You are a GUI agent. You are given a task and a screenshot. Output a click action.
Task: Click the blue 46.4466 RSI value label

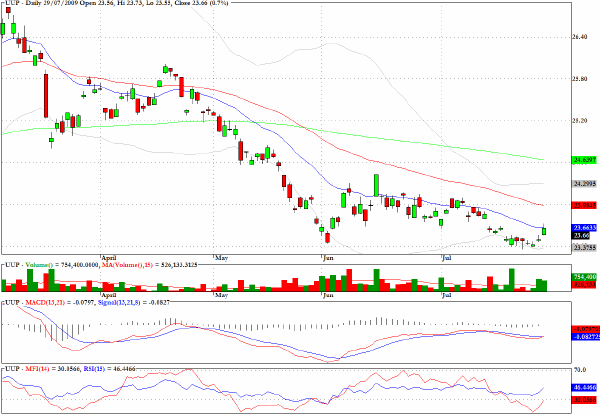584,388
